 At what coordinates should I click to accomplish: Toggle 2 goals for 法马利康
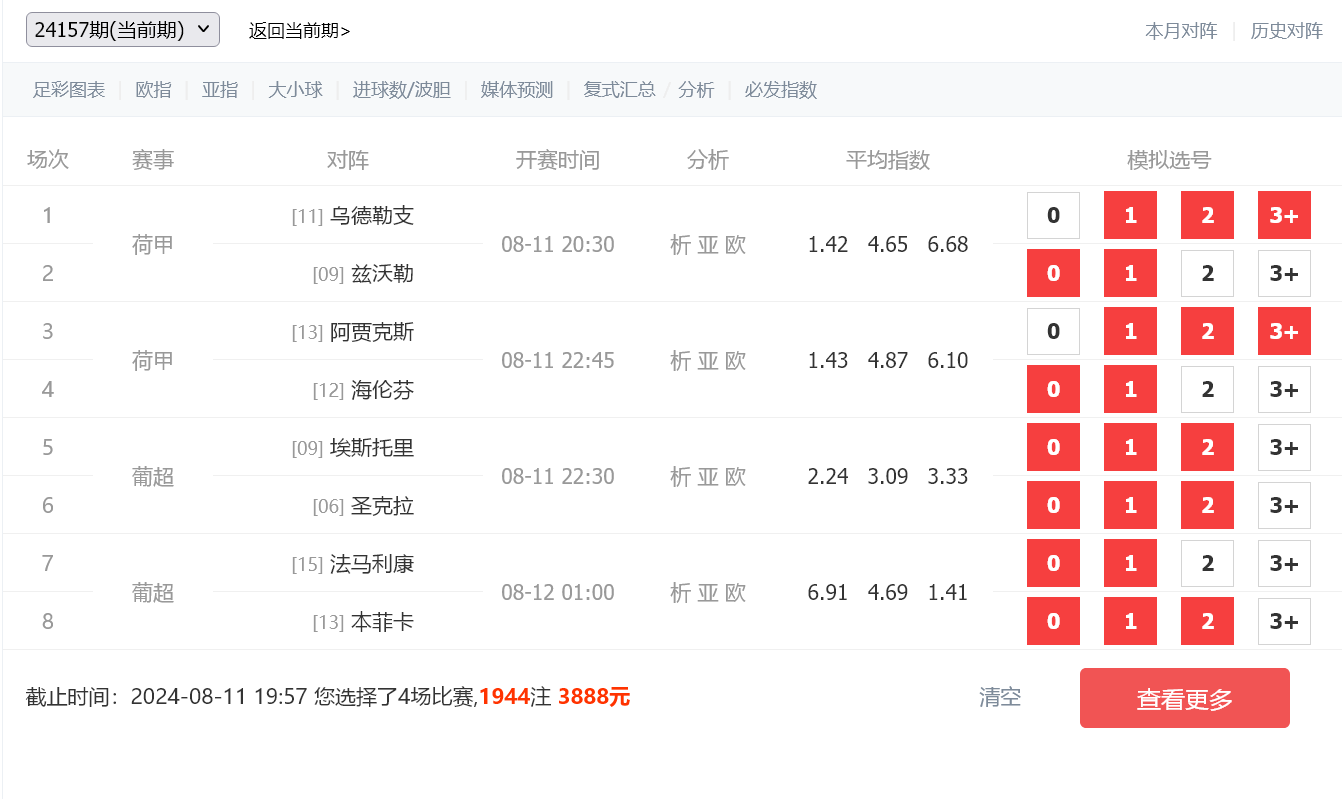(1207, 564)
